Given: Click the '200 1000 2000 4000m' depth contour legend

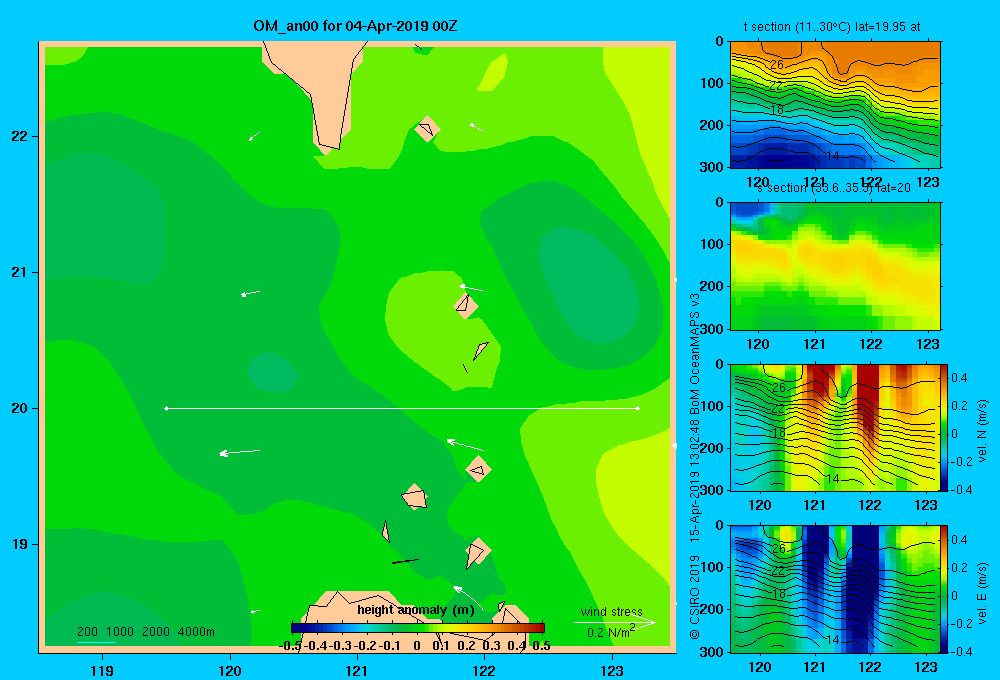Looking at the screenshot, I should pos(145,632).
